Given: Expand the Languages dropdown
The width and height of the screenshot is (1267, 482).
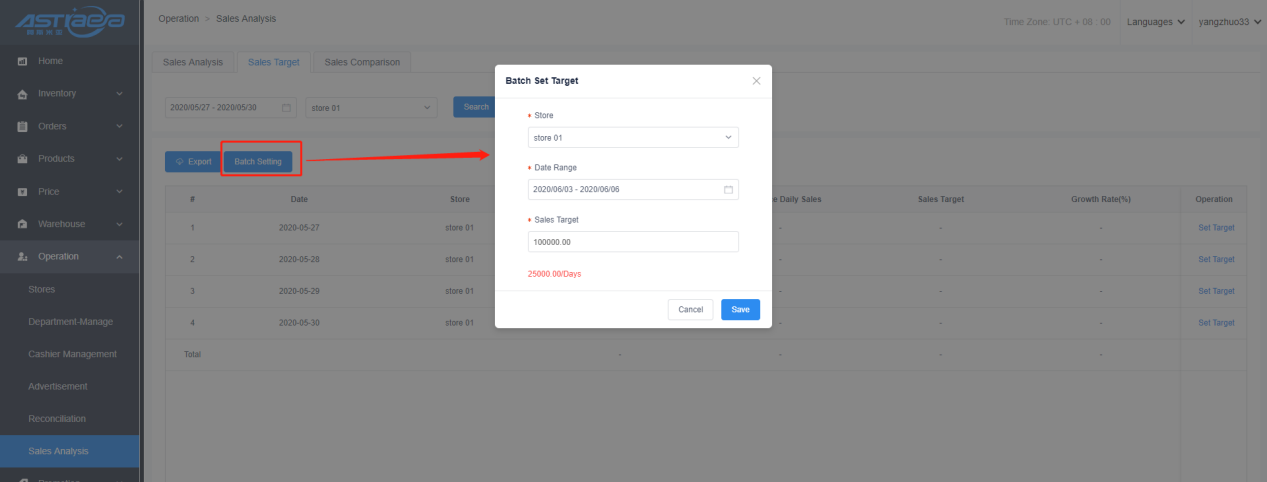Looking at the screenshot, I should pos(1155,21).
